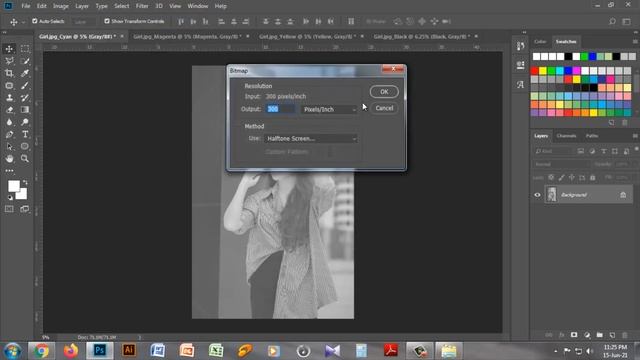Toggle Quick Mask mode icon
The image size is (640, 360).
pyautogui.click(x=9, y=209)
